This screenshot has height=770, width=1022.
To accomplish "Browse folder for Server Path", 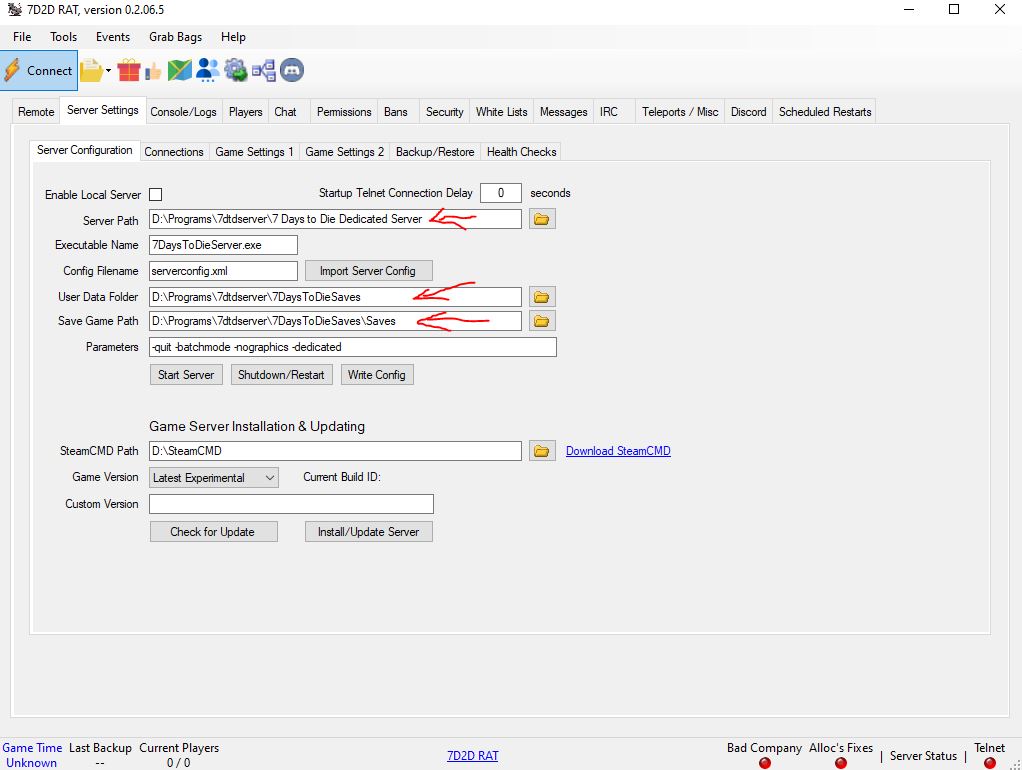I will tap(542, 219).
